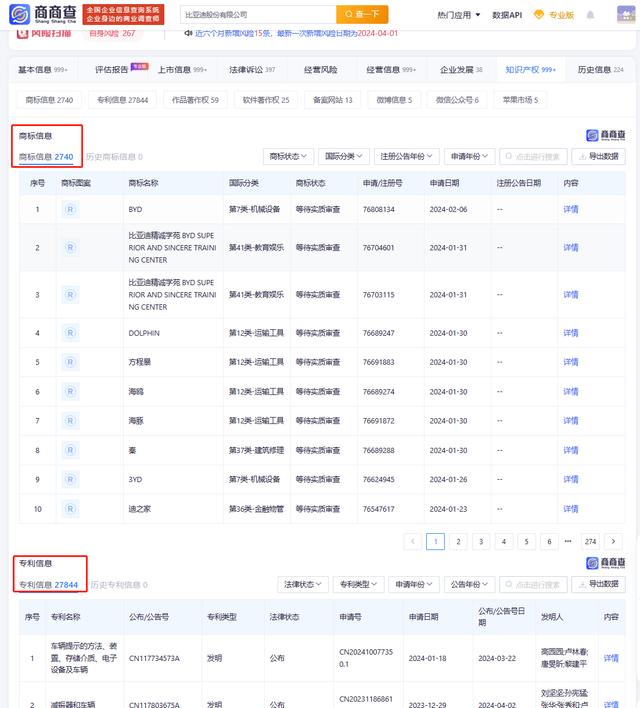Select the 软件著作权 25 sub-tab

tap(265, 100)
